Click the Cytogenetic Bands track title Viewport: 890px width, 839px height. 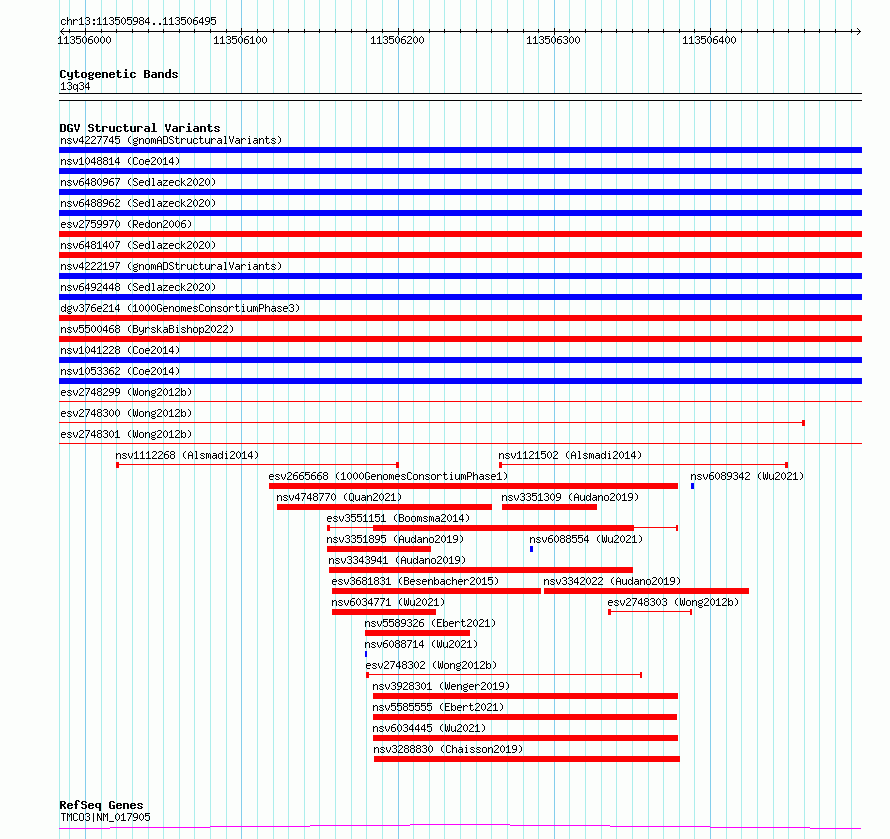coord(119,74)
